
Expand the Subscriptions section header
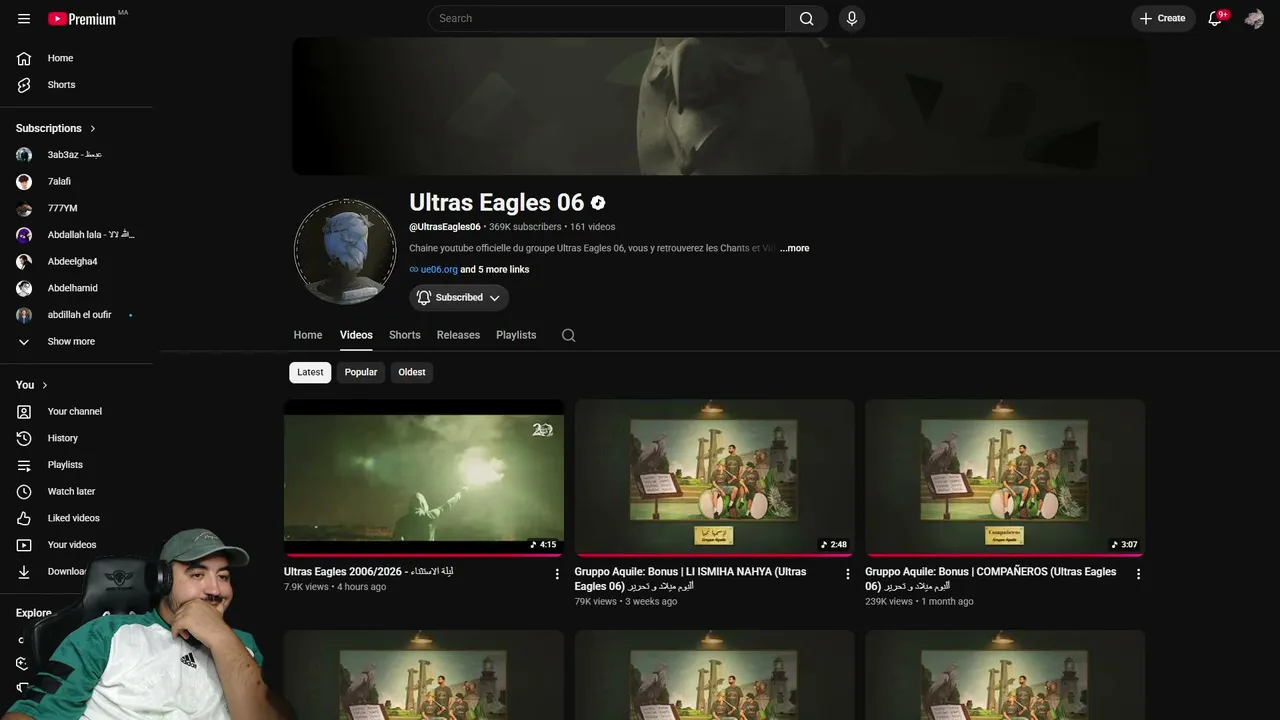(56, 128)
